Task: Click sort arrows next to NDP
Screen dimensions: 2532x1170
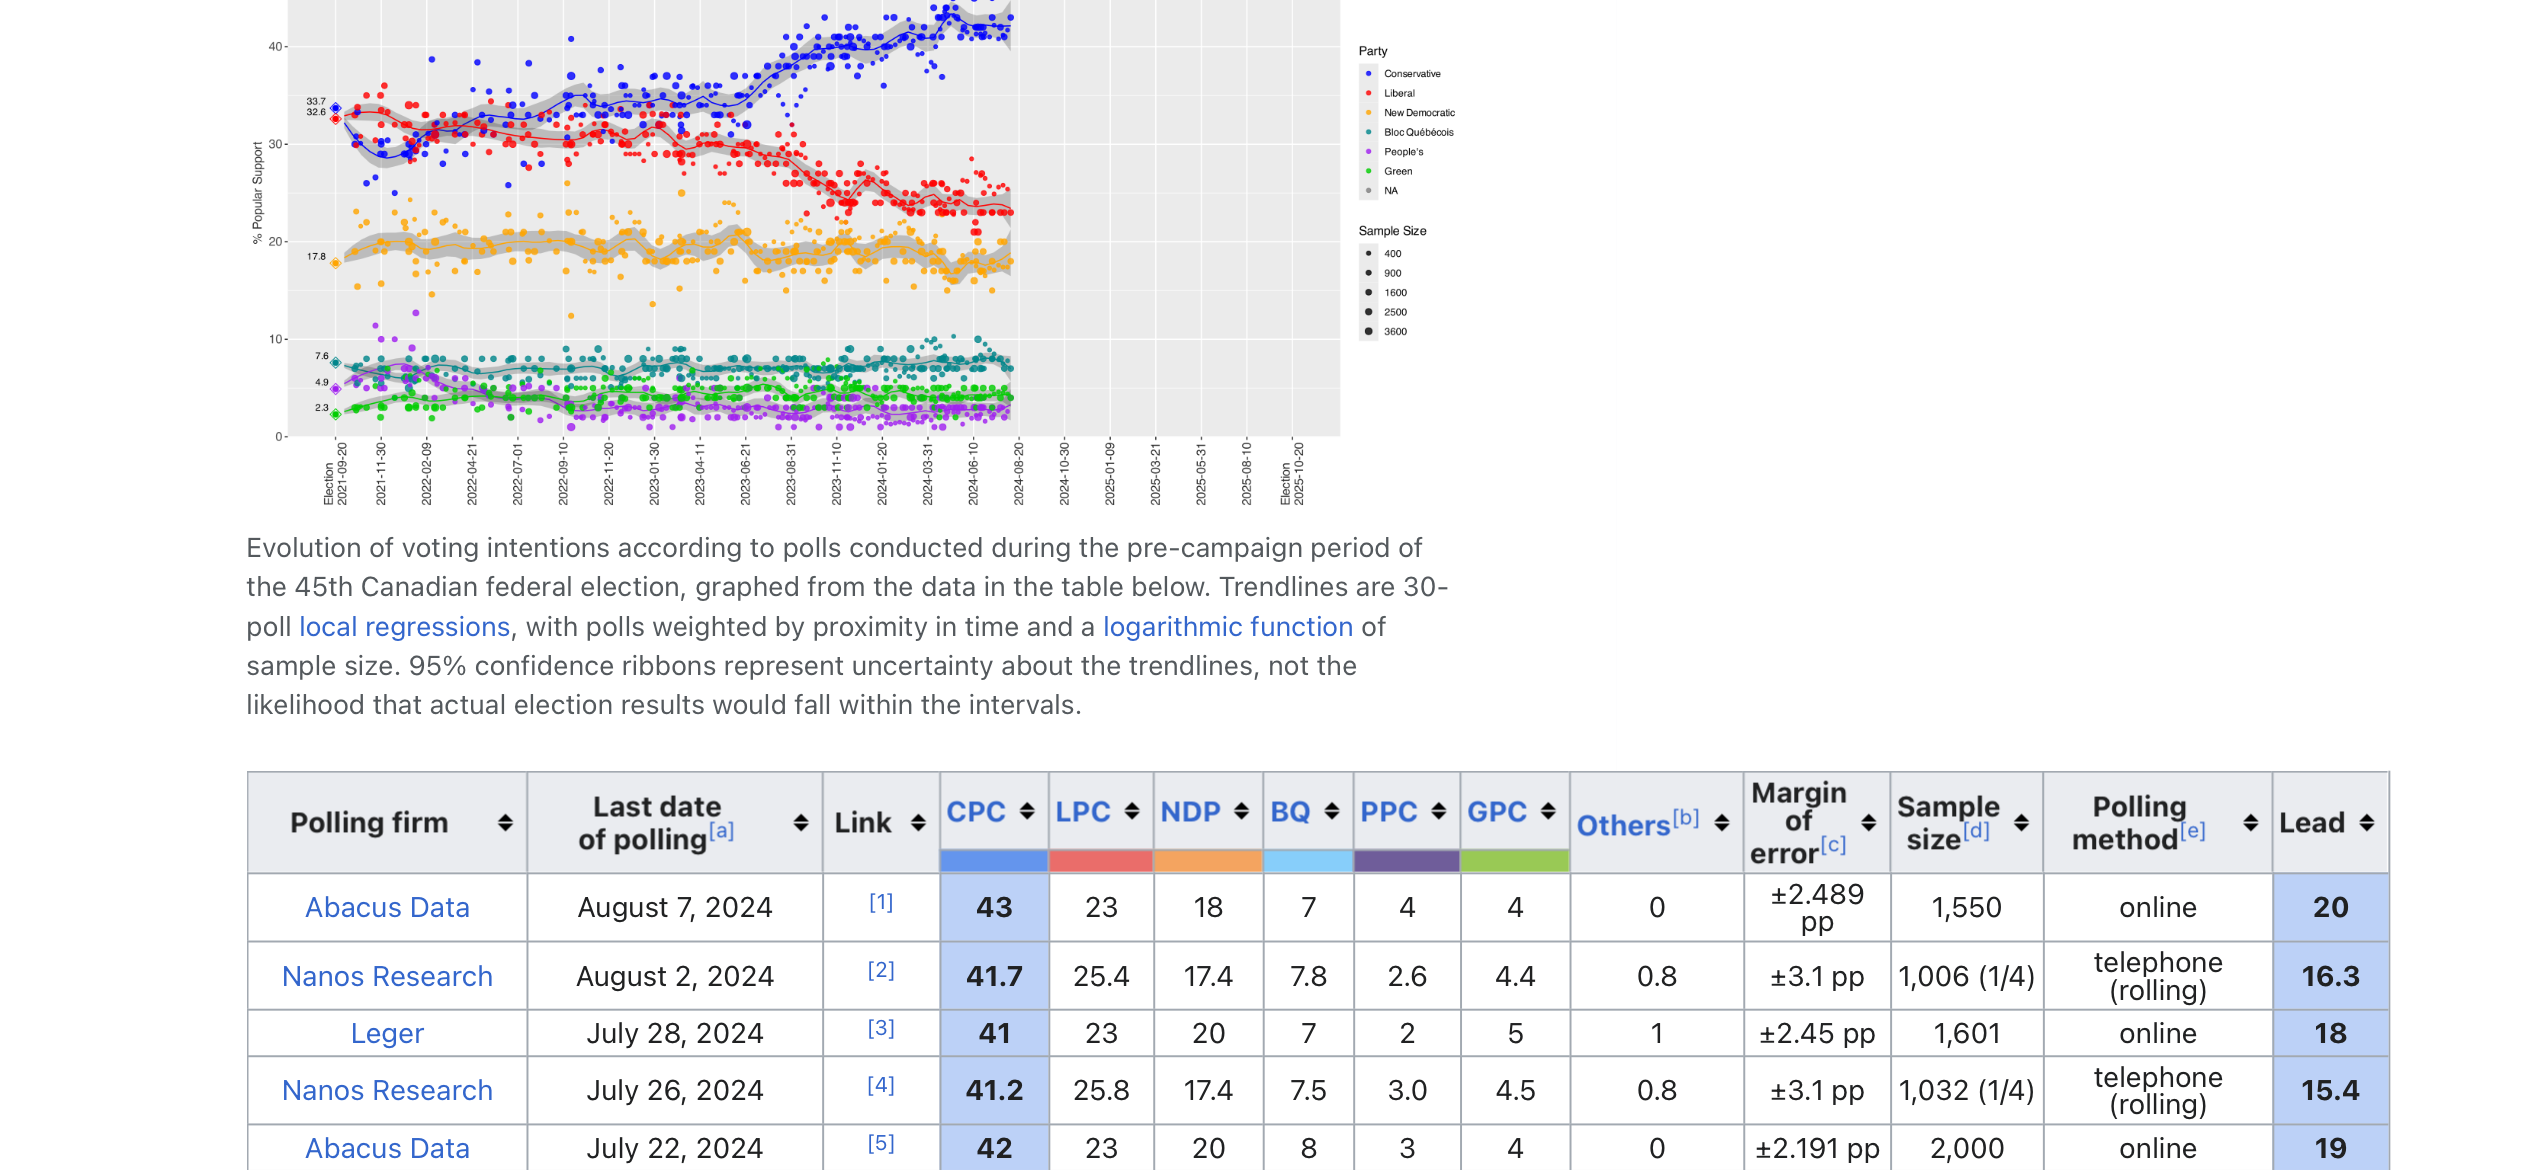Action: 1241,811
